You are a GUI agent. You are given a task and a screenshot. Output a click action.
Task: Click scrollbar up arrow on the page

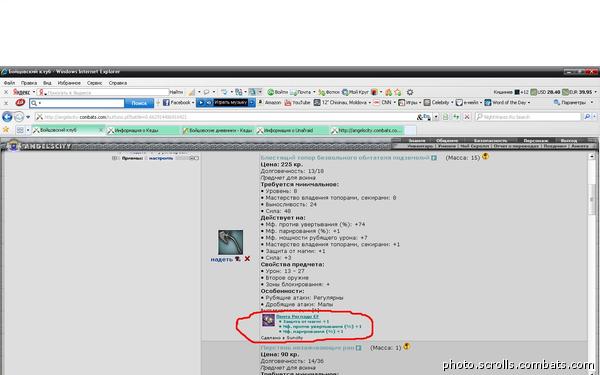click(x=593, y=156)
